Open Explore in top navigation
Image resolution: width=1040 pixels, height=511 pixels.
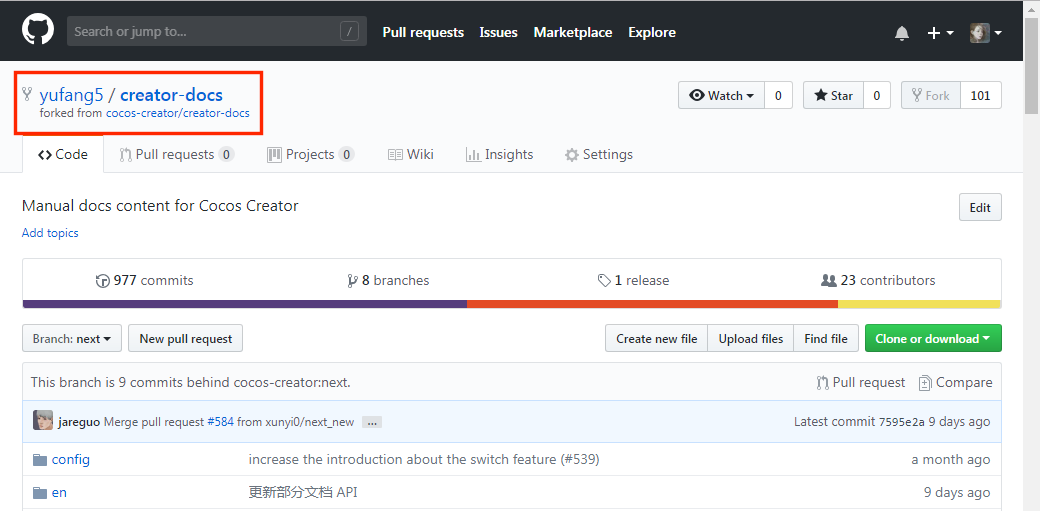pyautogui.click(x=652, y=33)
